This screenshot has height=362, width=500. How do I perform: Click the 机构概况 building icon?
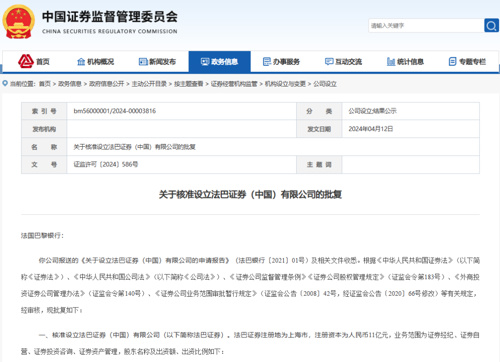tap(81, 62)
